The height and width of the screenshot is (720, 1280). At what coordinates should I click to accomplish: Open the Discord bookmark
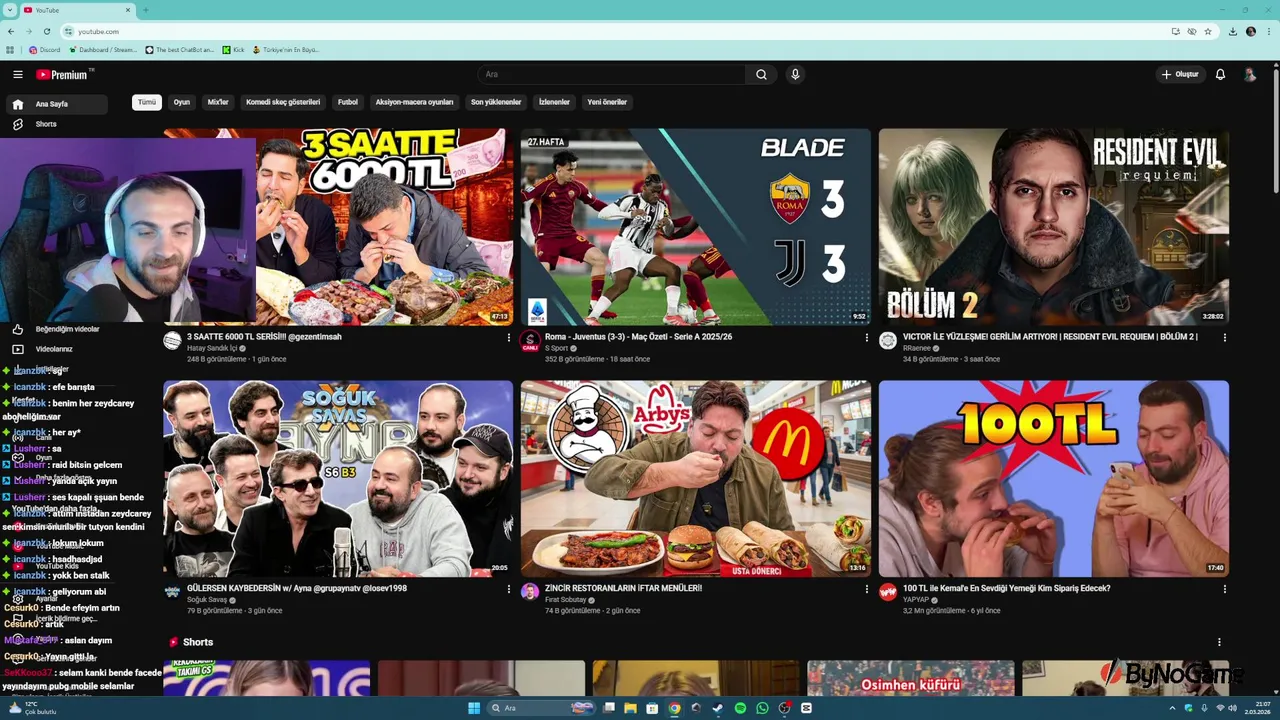point(45,50)
